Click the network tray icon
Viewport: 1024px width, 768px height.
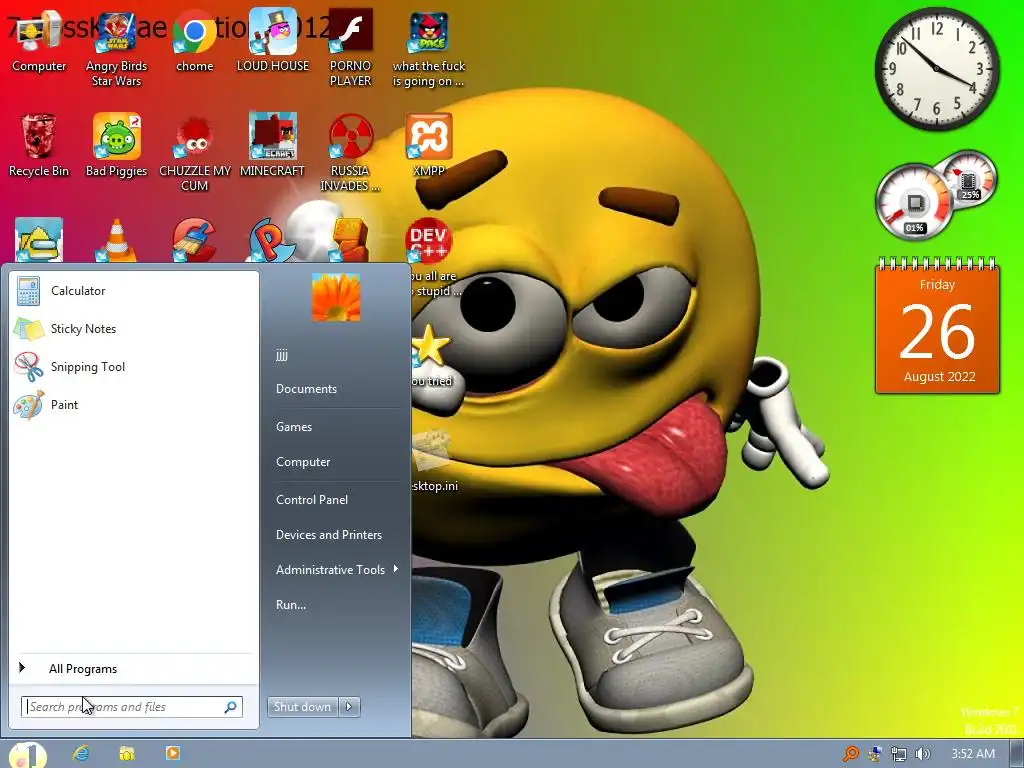point(899,754)
